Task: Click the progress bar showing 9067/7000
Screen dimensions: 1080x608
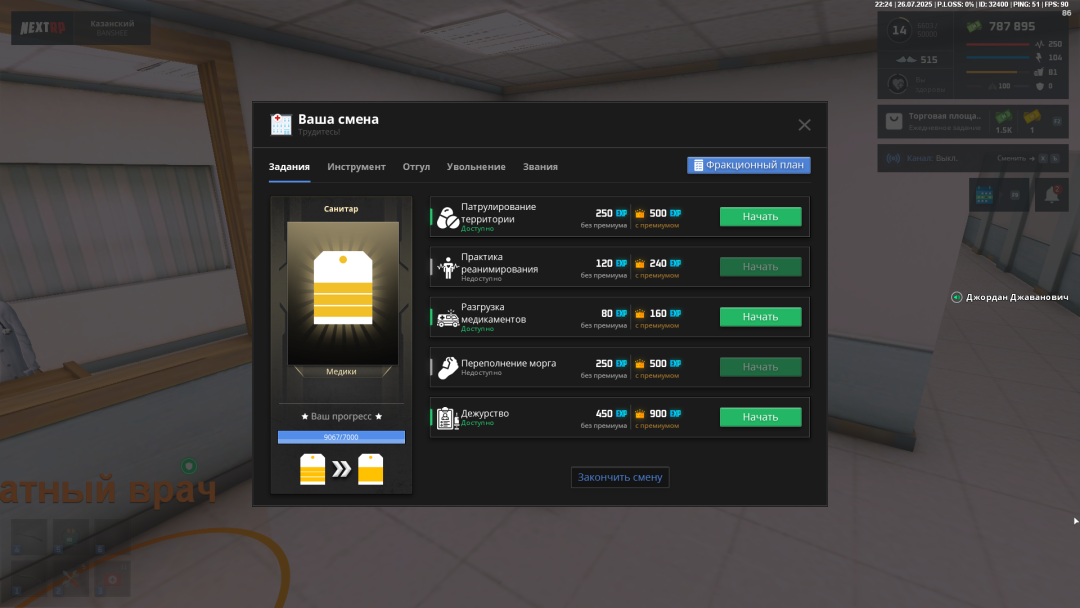Action: click(x=342, y=437)
